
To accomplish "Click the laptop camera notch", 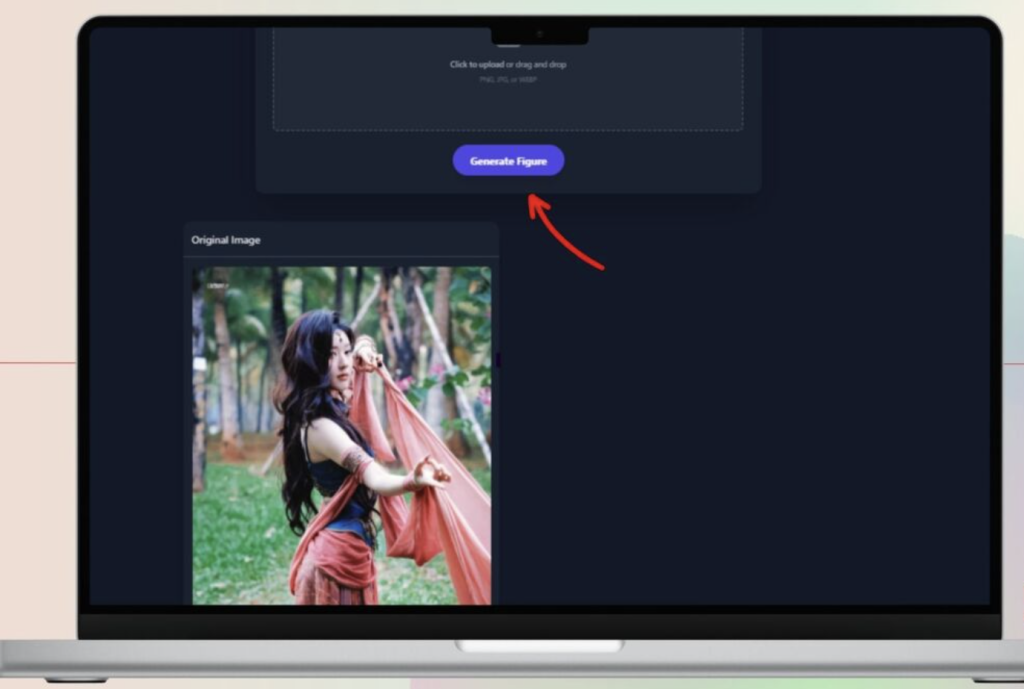I will (x=539, y=34).
